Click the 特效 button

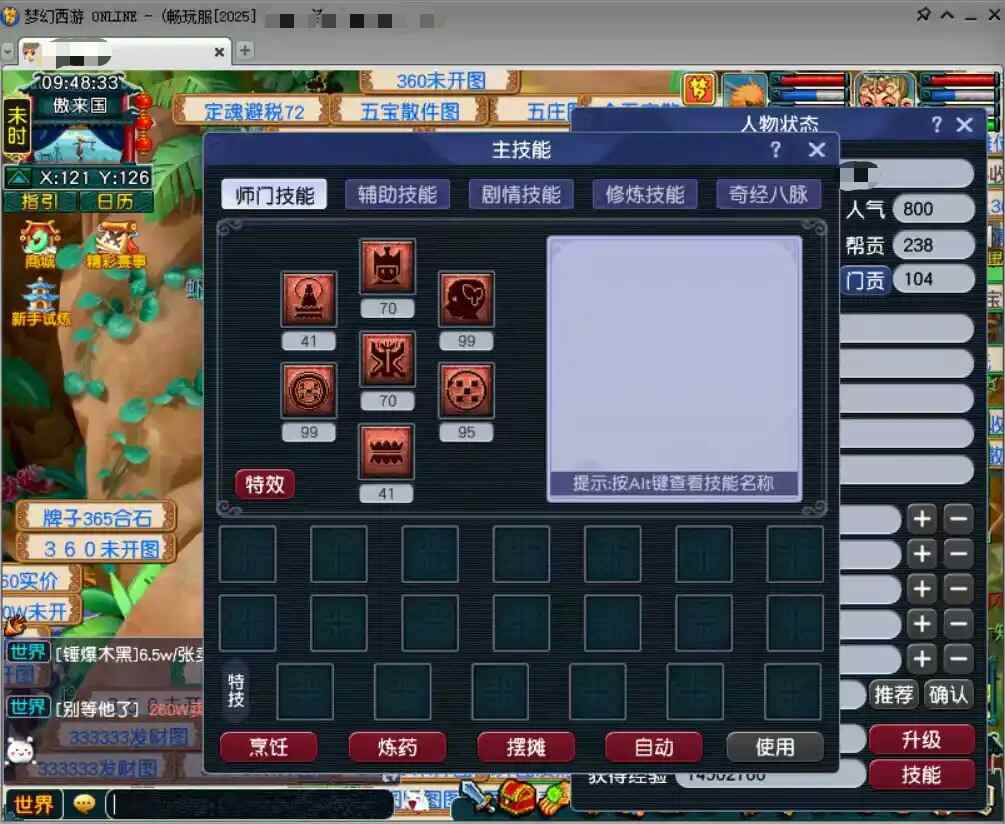[x=265, y=484]
